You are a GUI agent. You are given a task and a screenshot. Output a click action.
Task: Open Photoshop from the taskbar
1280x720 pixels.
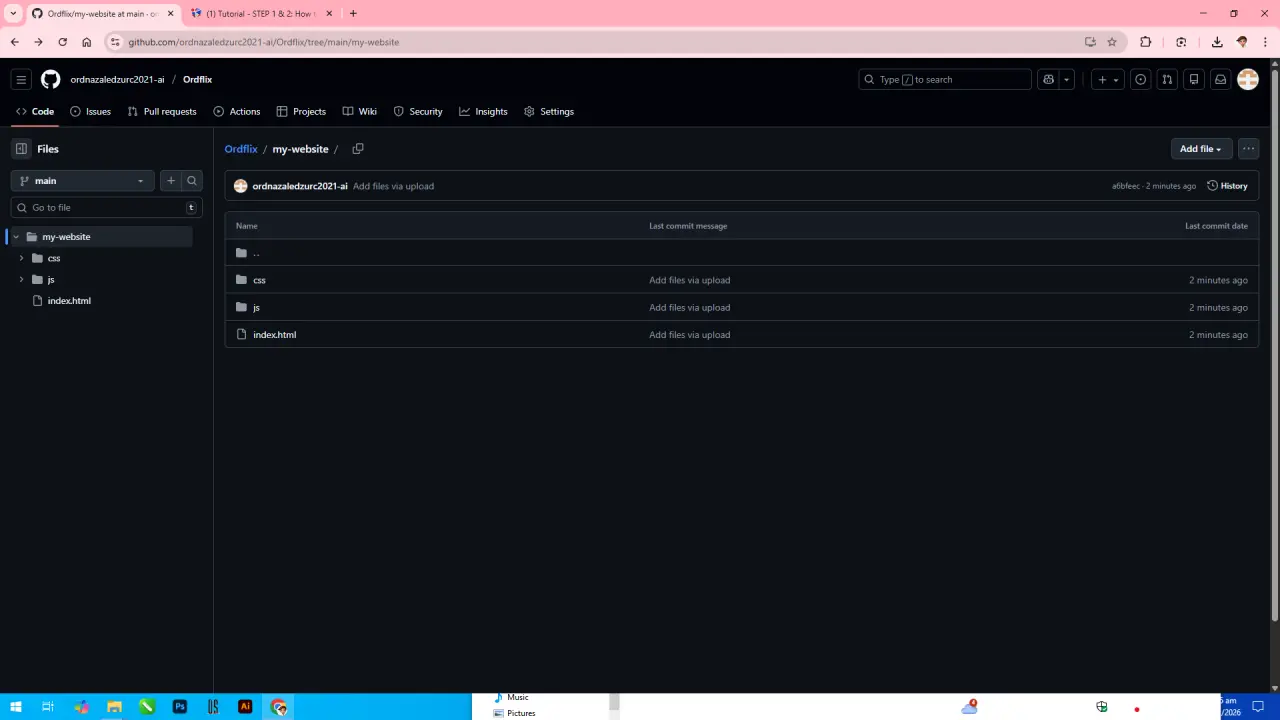pos(180,707)
